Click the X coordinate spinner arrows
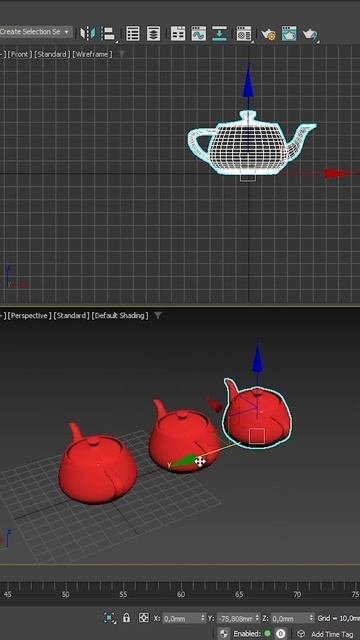Viewport: 360px width, 640px height. 203,618
